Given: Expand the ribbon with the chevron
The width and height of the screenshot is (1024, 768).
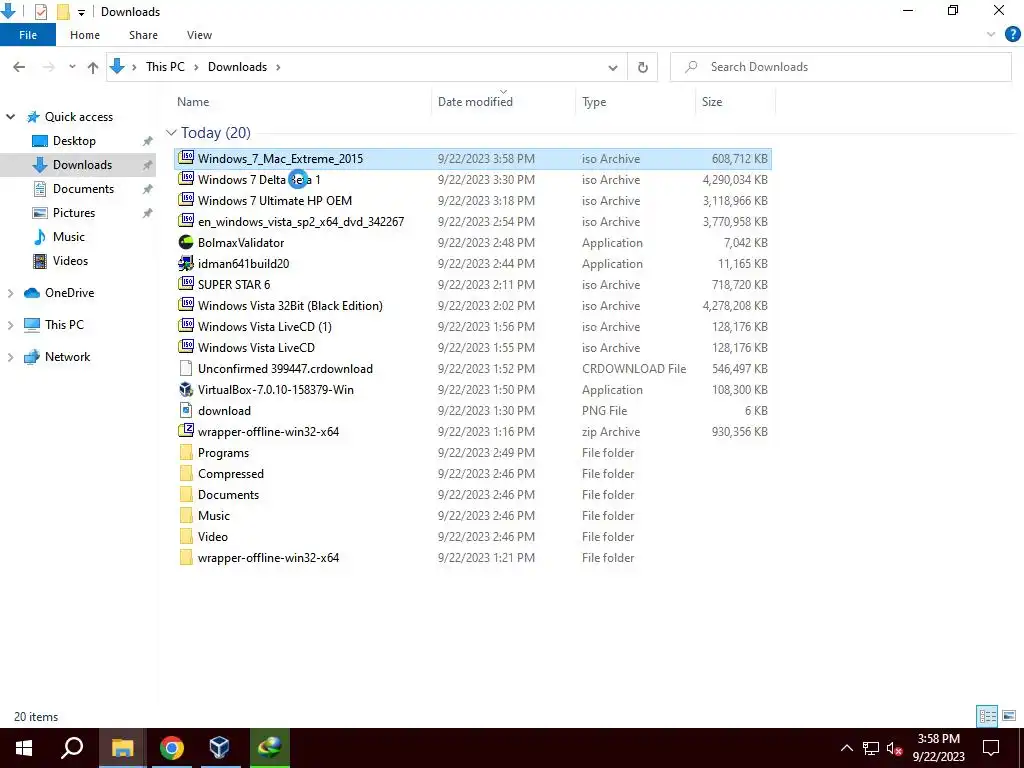Looking at the screenshot, I should (x=991, y=35).
